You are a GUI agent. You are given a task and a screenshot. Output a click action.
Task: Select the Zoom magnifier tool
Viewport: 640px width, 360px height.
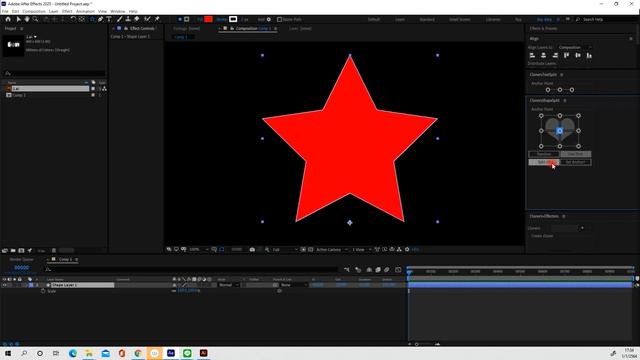coord(36,19)
